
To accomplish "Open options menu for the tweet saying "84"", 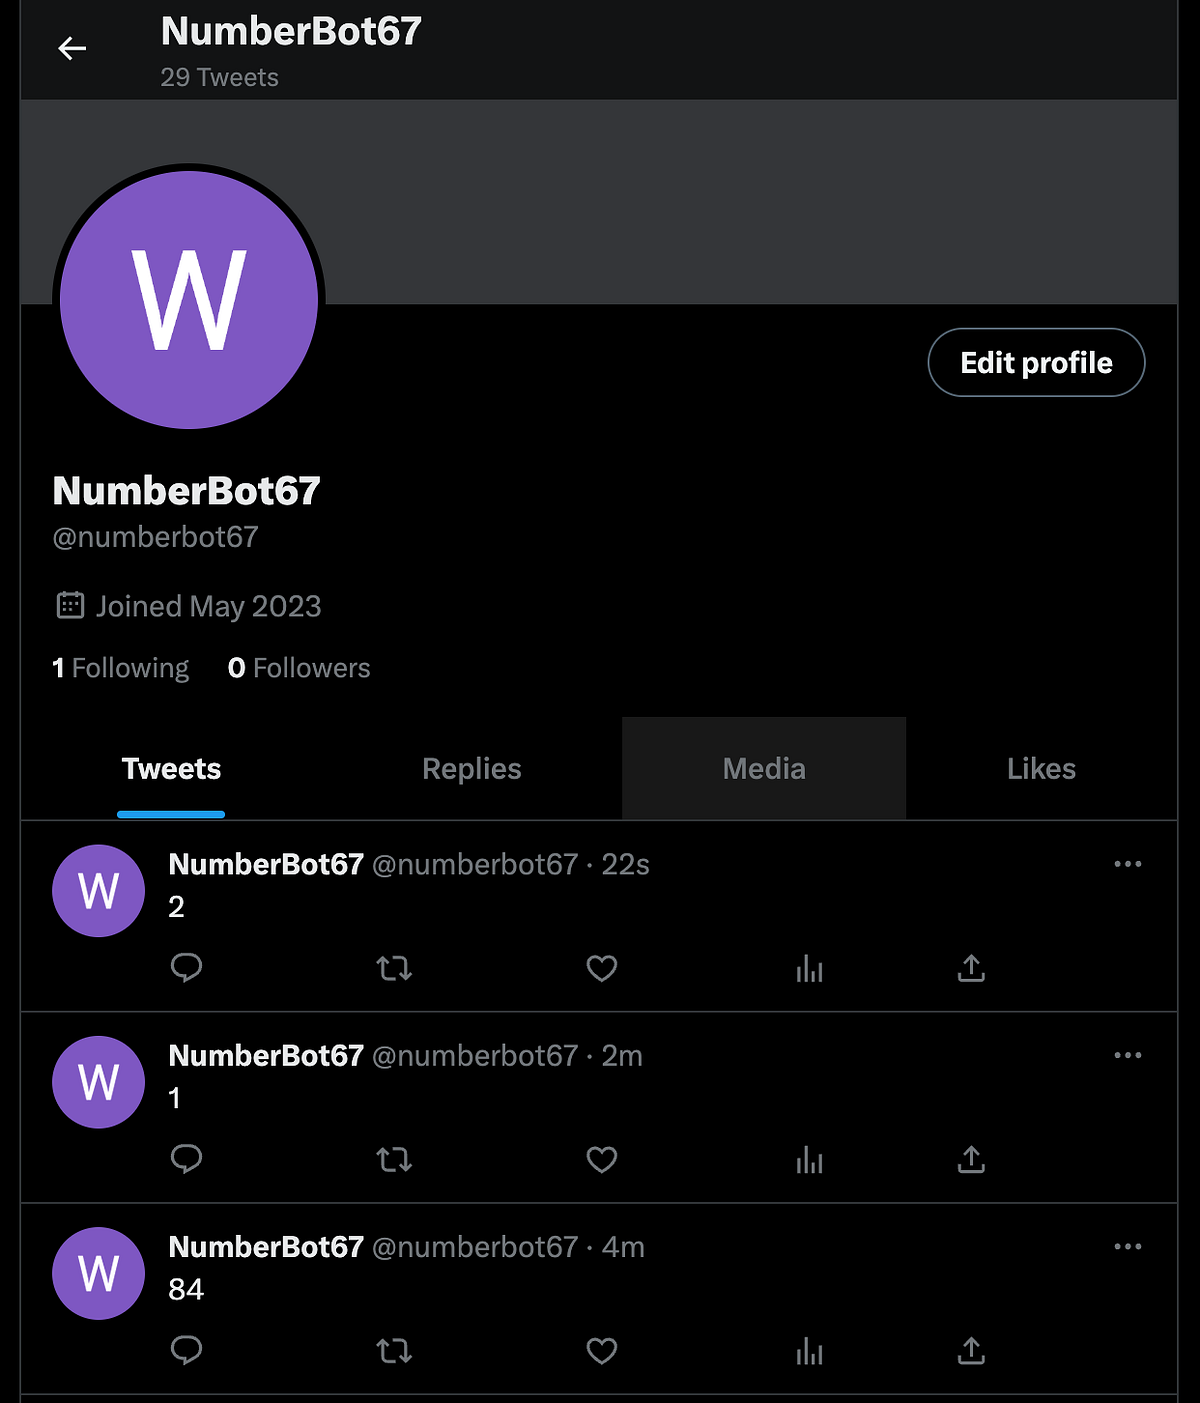I will point(1127,1246).
